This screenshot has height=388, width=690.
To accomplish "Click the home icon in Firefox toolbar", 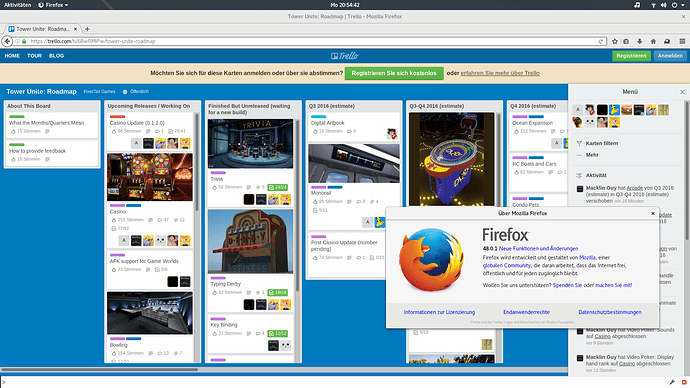I will point(653,41).
